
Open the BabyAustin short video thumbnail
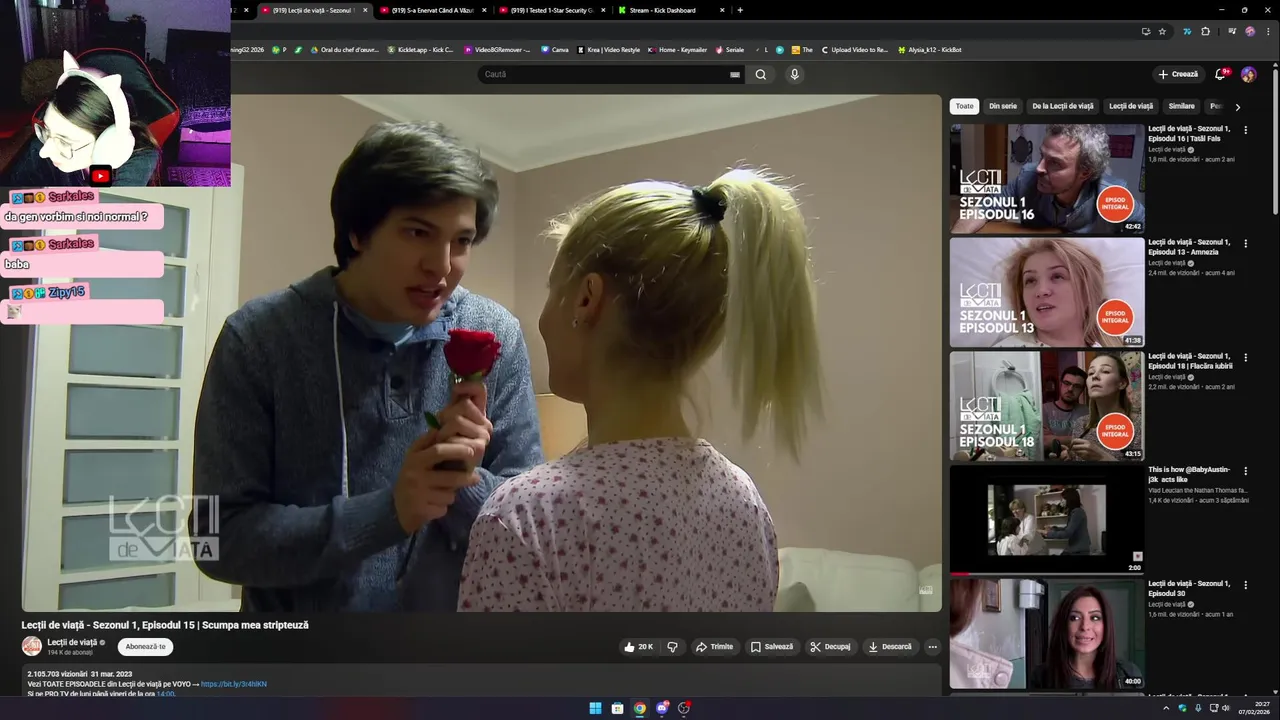click(x=1047, y=519)
